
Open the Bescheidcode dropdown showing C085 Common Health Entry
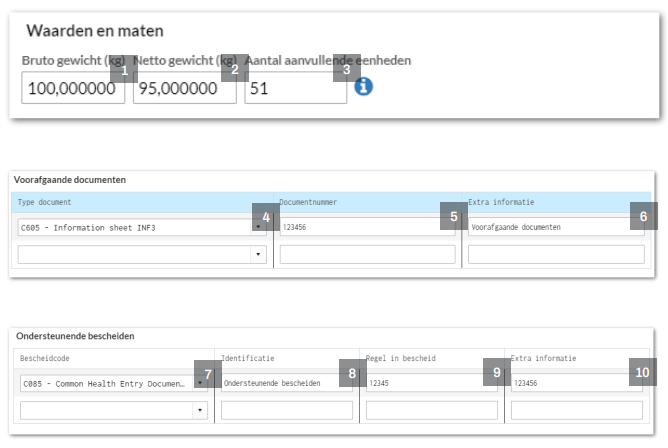coord(114,383)
